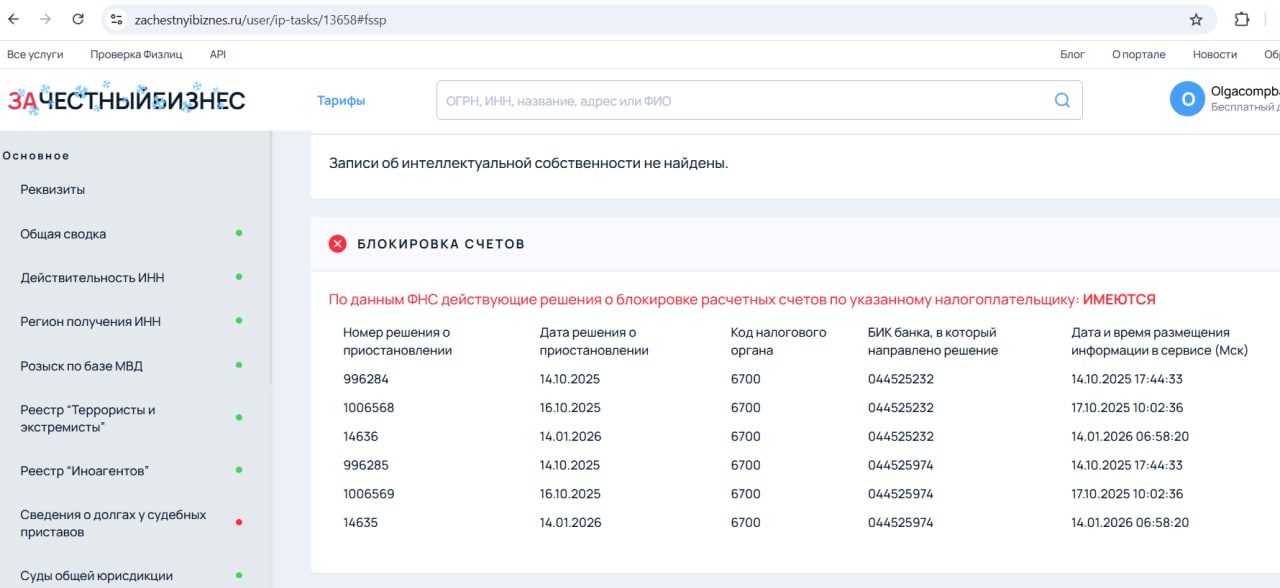Click decision number 996284
This screenshot has width=1280, height=588.
366,379
